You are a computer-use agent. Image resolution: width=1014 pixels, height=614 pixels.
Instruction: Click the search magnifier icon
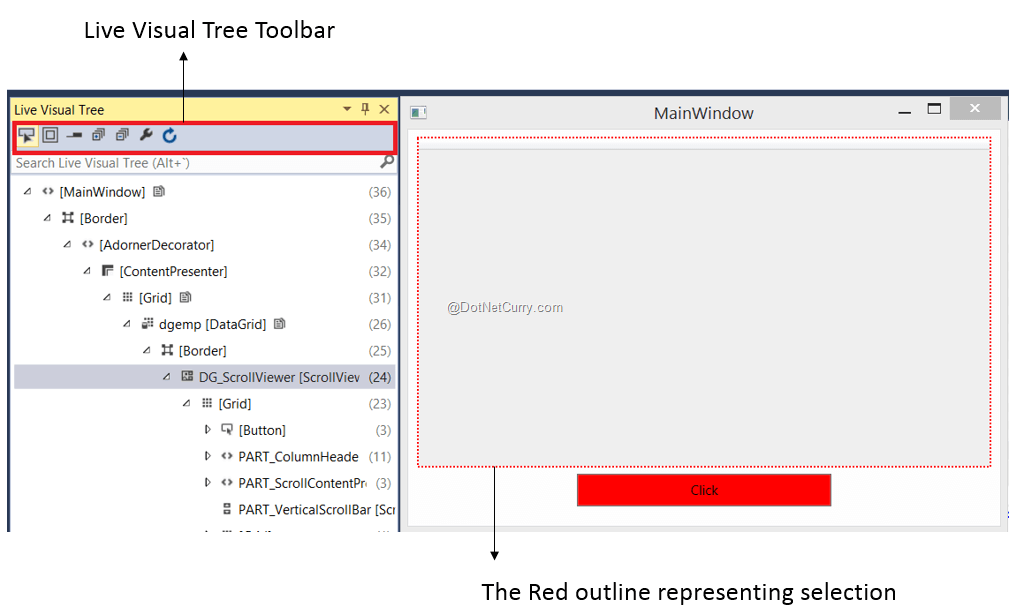(x=387, y=162)
